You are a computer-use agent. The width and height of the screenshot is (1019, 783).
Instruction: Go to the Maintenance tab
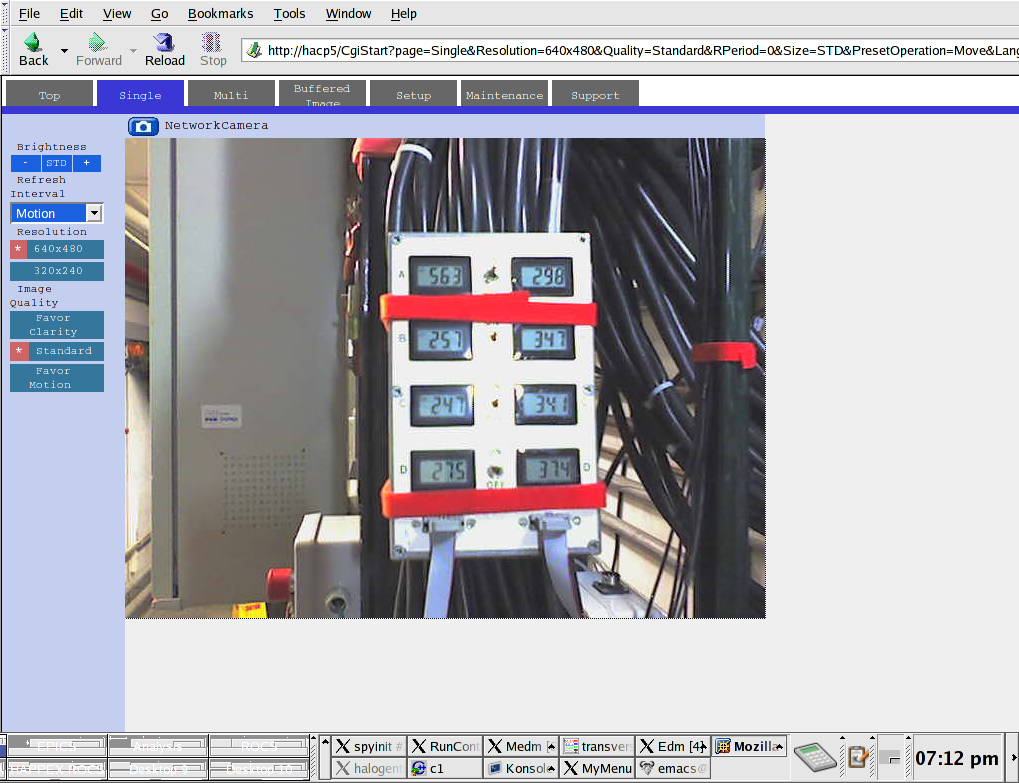tap(504, 94)
